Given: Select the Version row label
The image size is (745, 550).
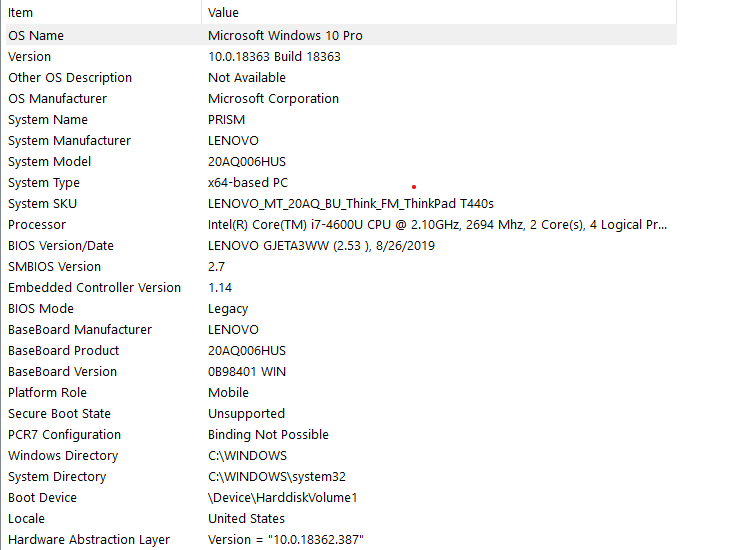Looking at the screenshot, I should (x=29, y=57).
